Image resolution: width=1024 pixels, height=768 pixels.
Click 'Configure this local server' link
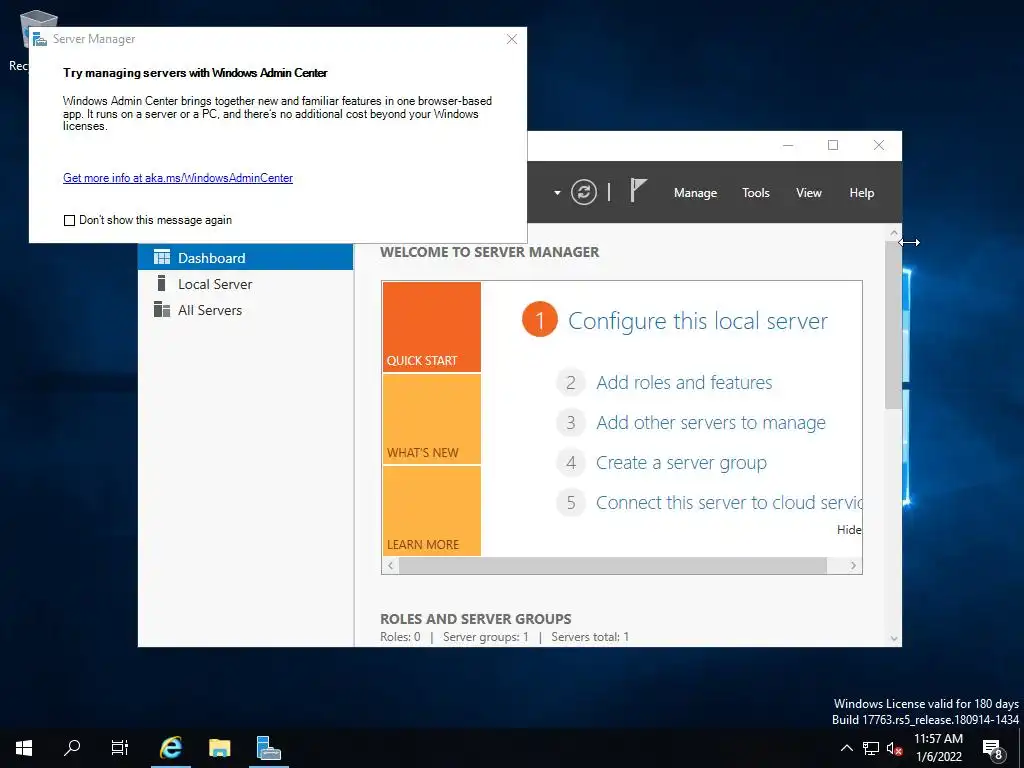coord(697,321)
